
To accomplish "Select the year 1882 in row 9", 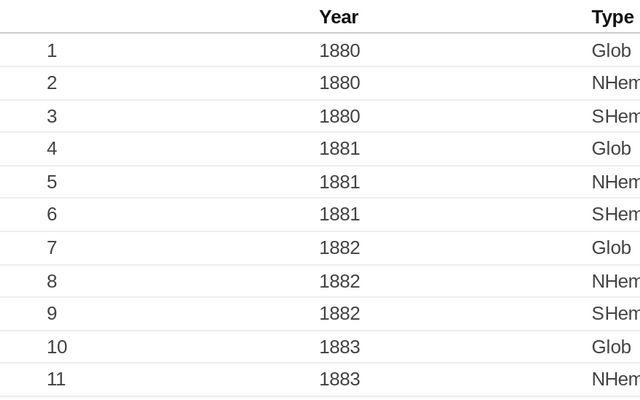I will coord(339,314).
